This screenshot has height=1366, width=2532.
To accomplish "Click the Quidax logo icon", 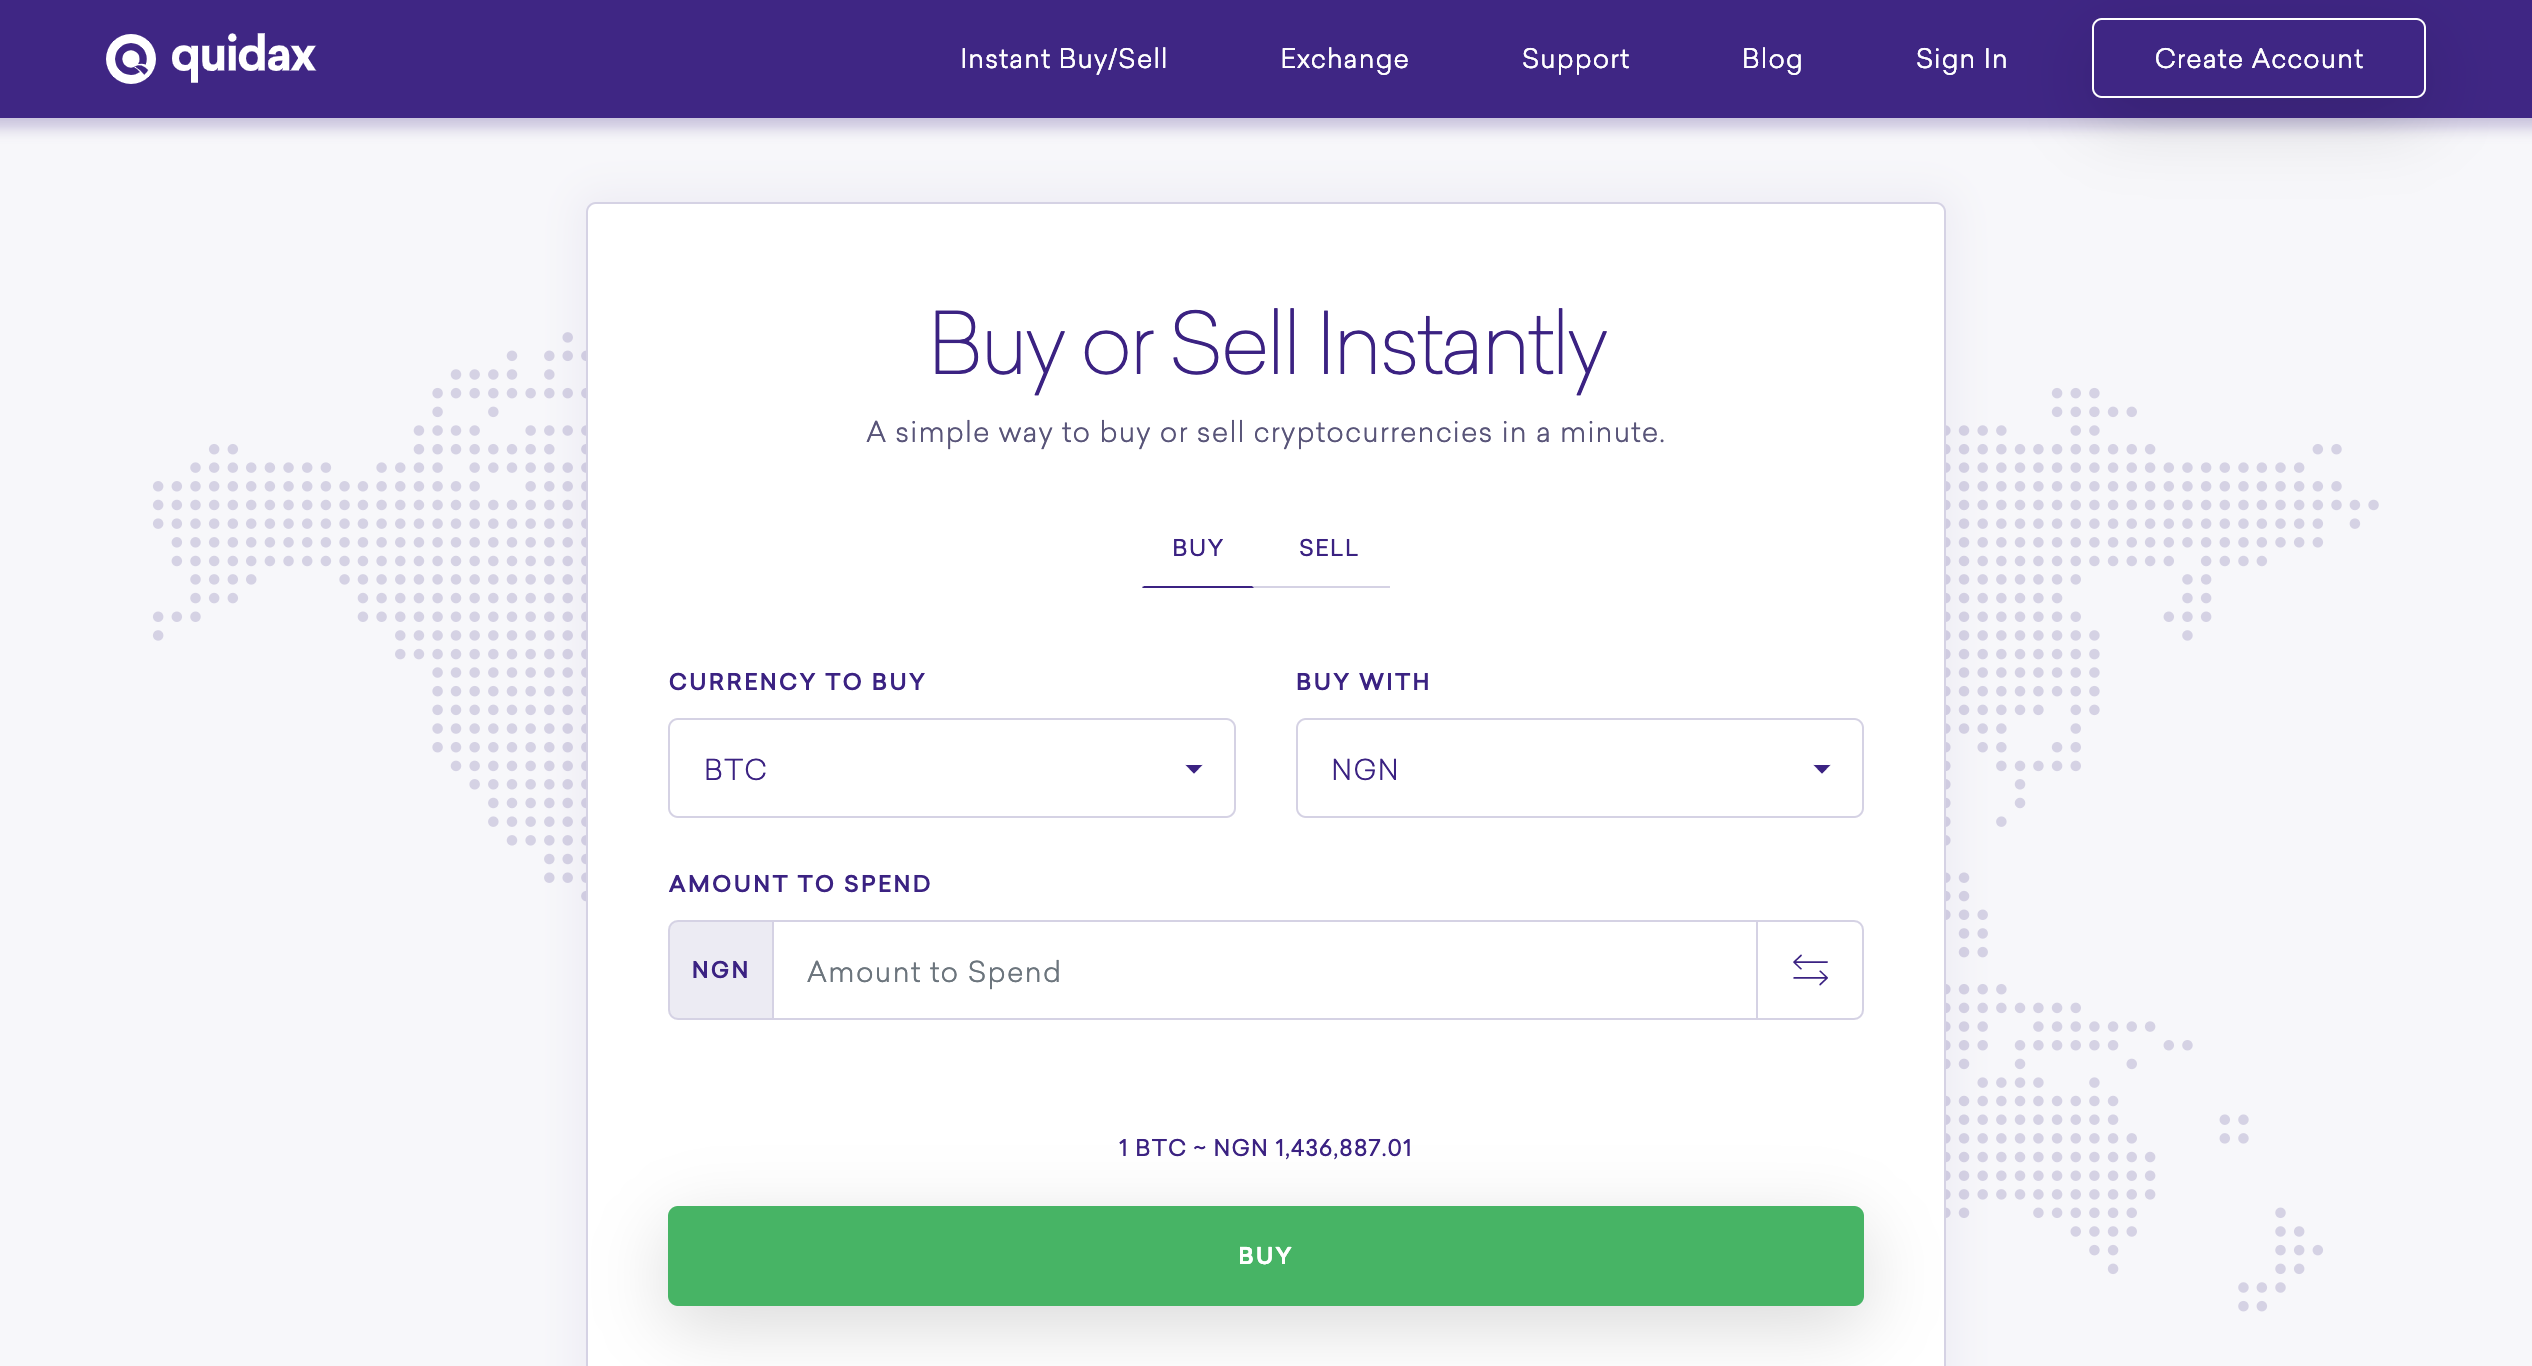I will (x=131, y=58).
